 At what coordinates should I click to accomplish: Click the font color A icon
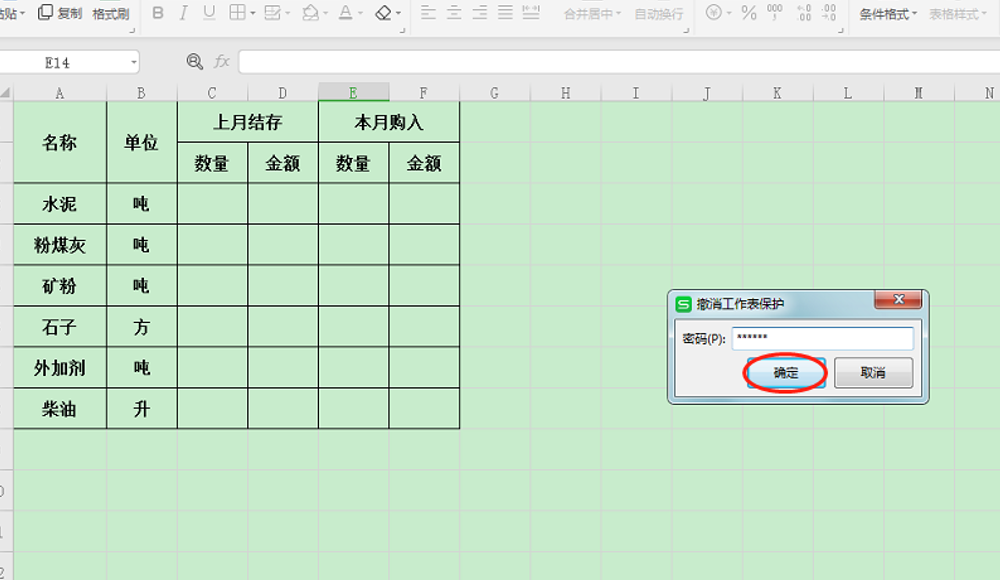point(346,13)
